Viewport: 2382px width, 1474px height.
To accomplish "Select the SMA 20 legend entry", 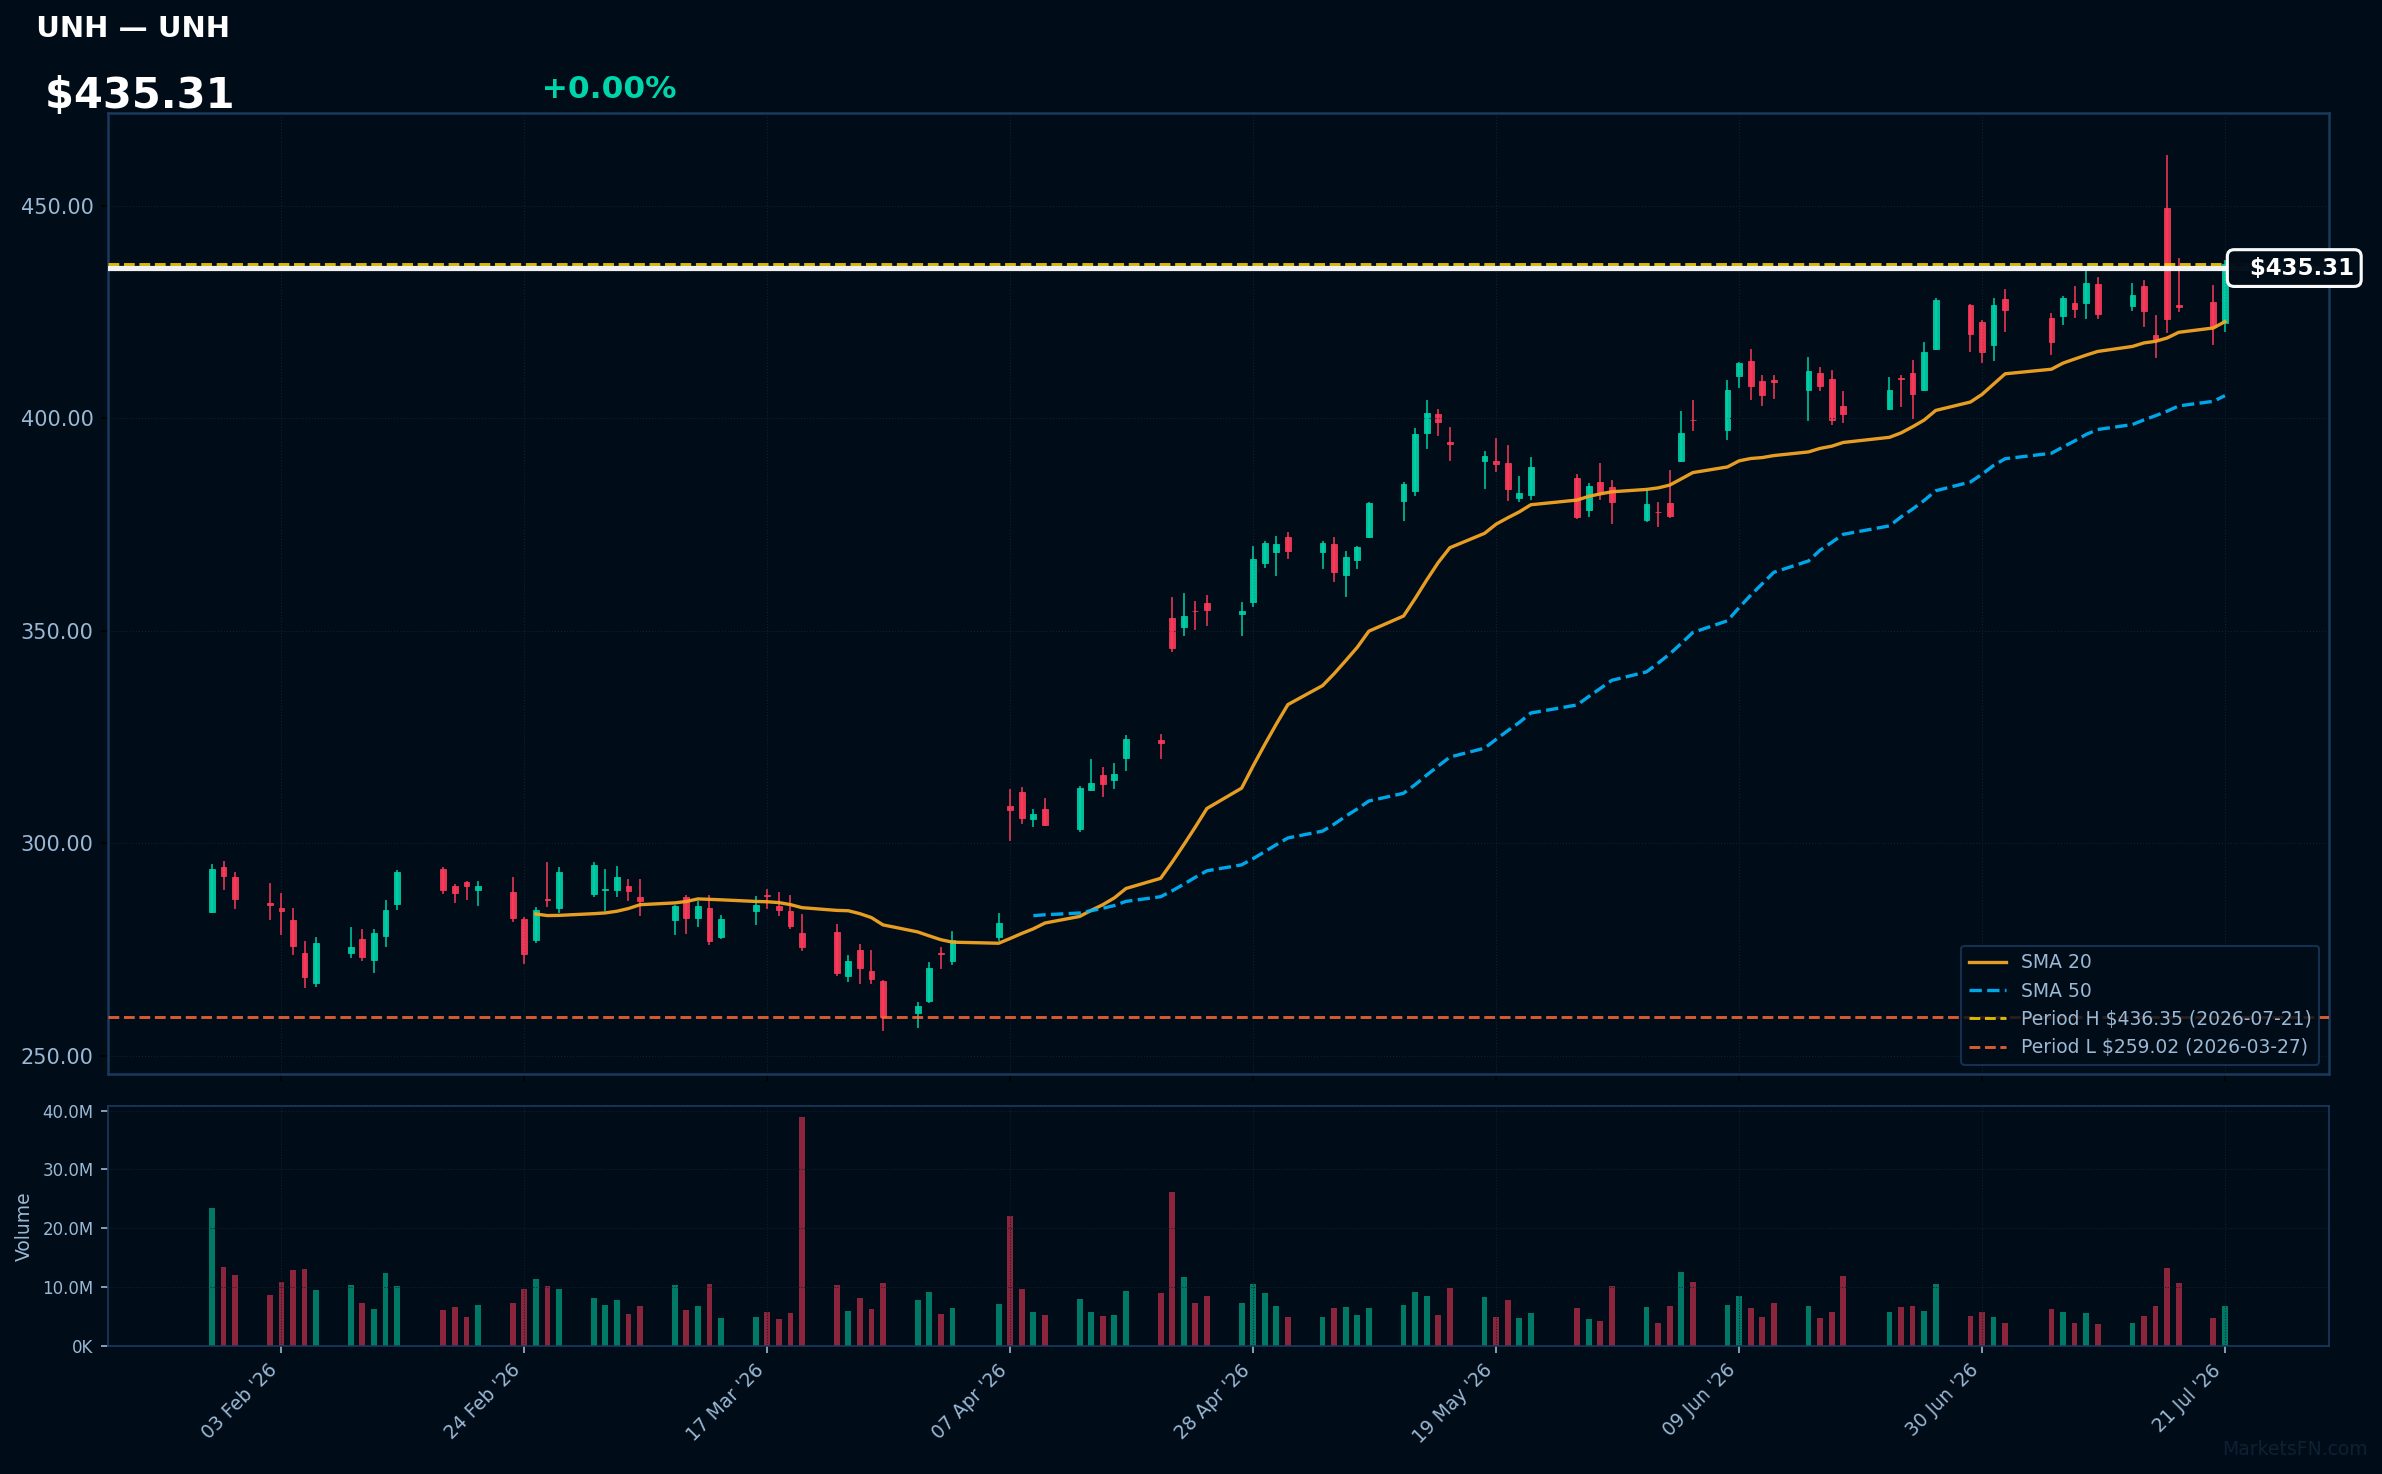I will click(2029, 962).
